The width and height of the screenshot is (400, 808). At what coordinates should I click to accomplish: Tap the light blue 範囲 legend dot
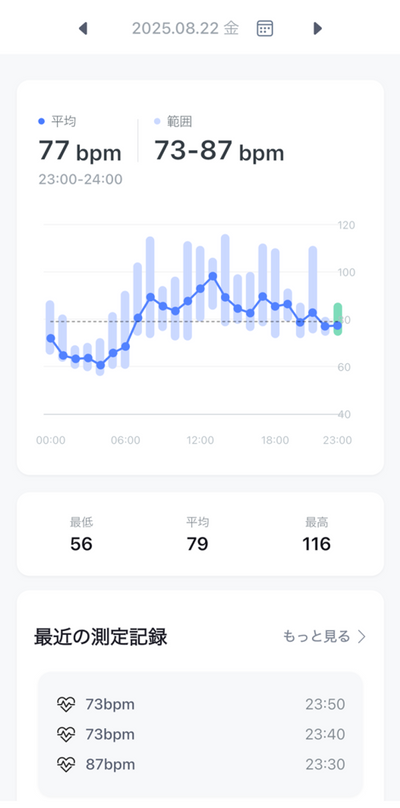point(157,122)
